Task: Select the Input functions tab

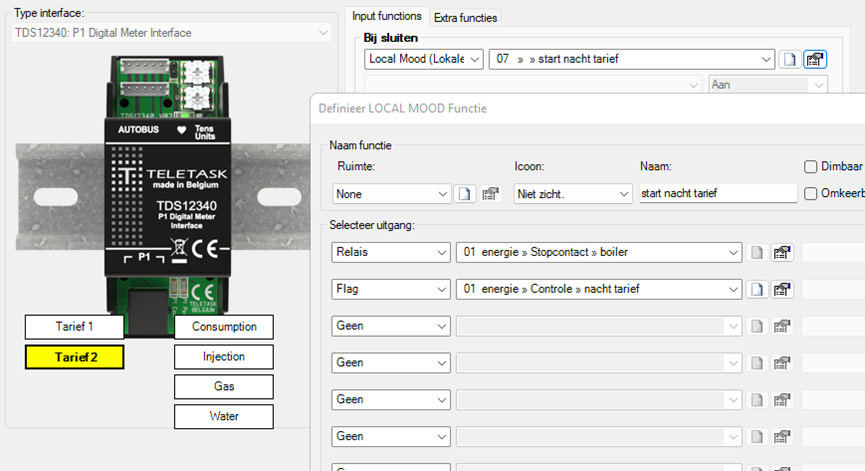Action: (x=386, y=17)
